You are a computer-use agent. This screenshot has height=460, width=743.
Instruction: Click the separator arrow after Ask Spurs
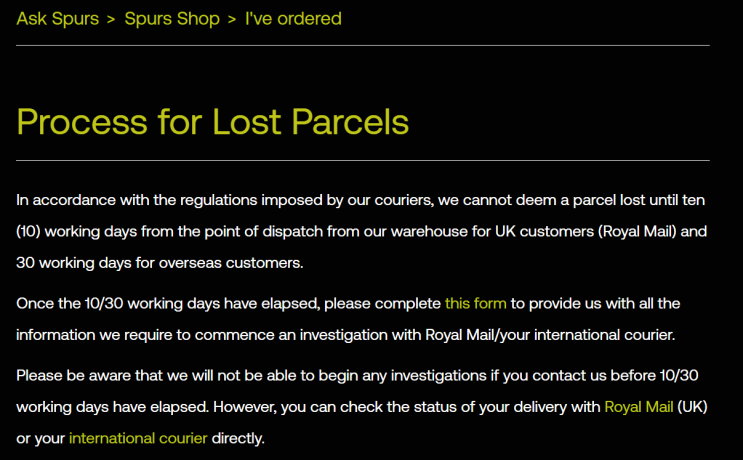(112, 19)
